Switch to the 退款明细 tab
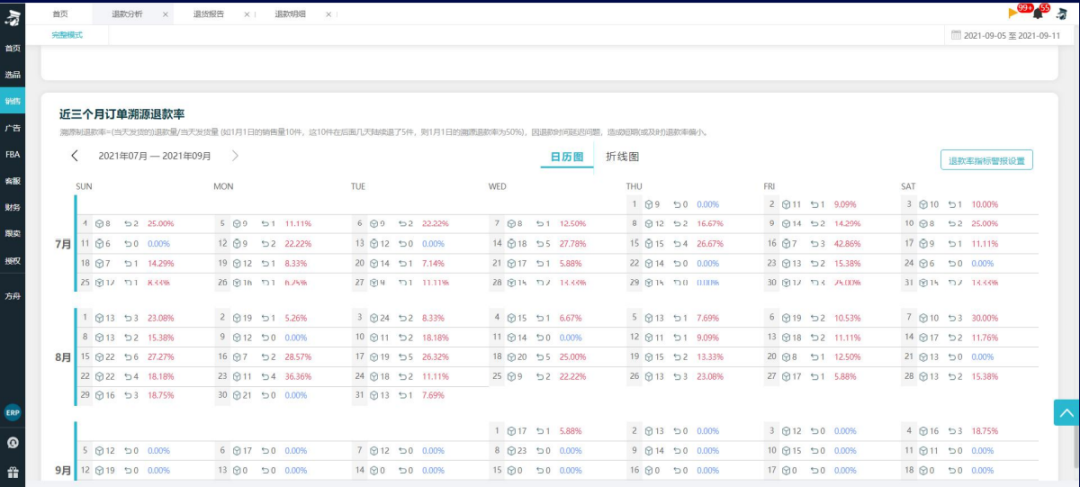This screenshot has width=1080, height=487. 290,14
